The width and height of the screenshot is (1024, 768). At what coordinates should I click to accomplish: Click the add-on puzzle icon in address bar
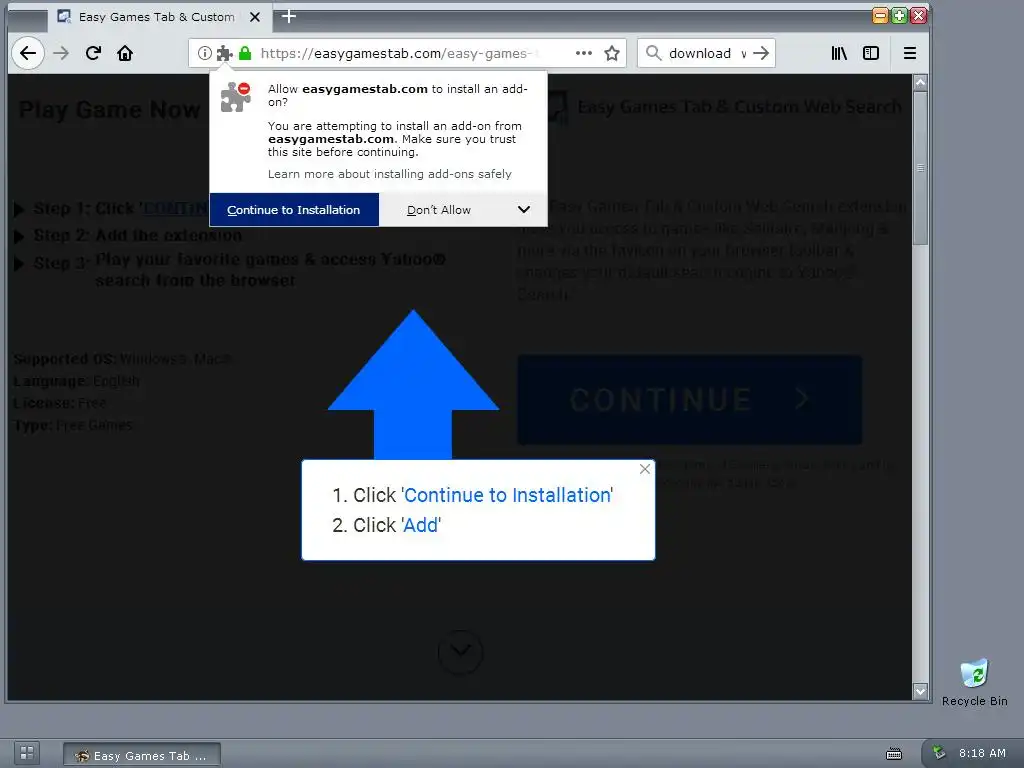[224, 53]
